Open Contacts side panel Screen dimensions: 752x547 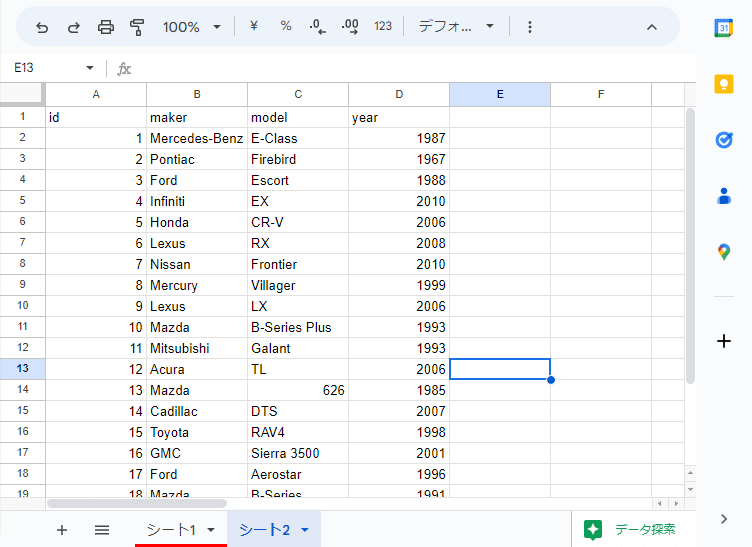[724, 196]
